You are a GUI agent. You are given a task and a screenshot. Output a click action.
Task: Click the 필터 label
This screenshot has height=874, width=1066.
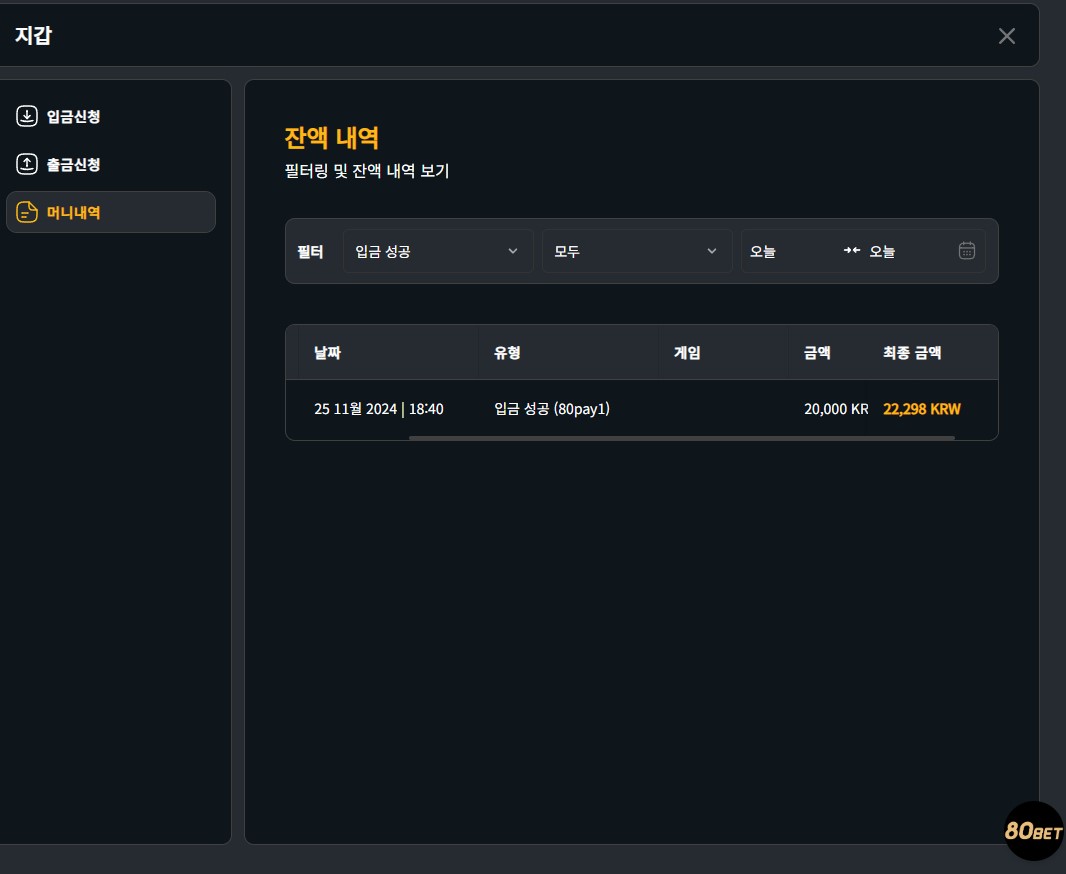click(310, 252)
